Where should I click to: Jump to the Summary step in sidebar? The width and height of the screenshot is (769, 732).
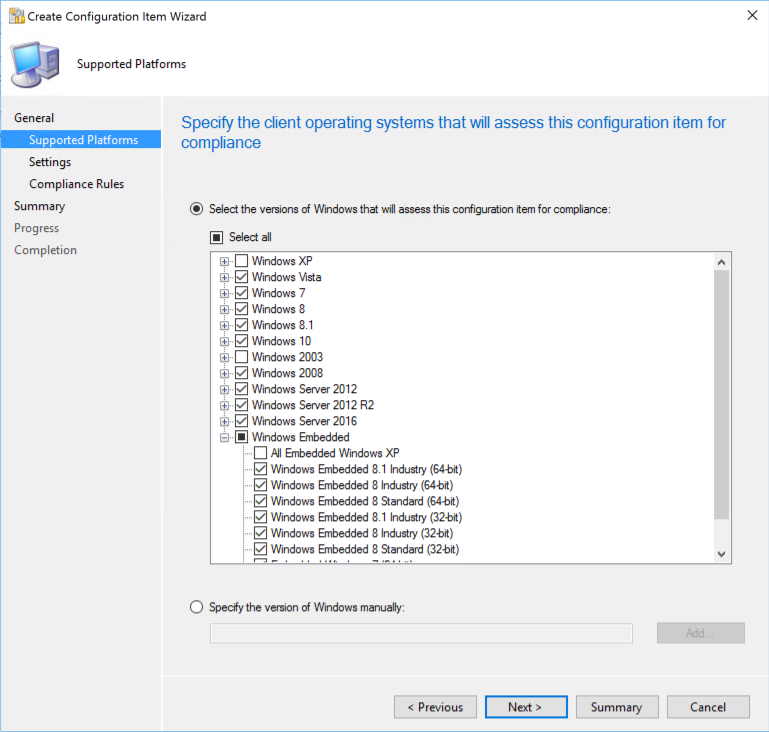pyautogui.click(x=39, y=206)
